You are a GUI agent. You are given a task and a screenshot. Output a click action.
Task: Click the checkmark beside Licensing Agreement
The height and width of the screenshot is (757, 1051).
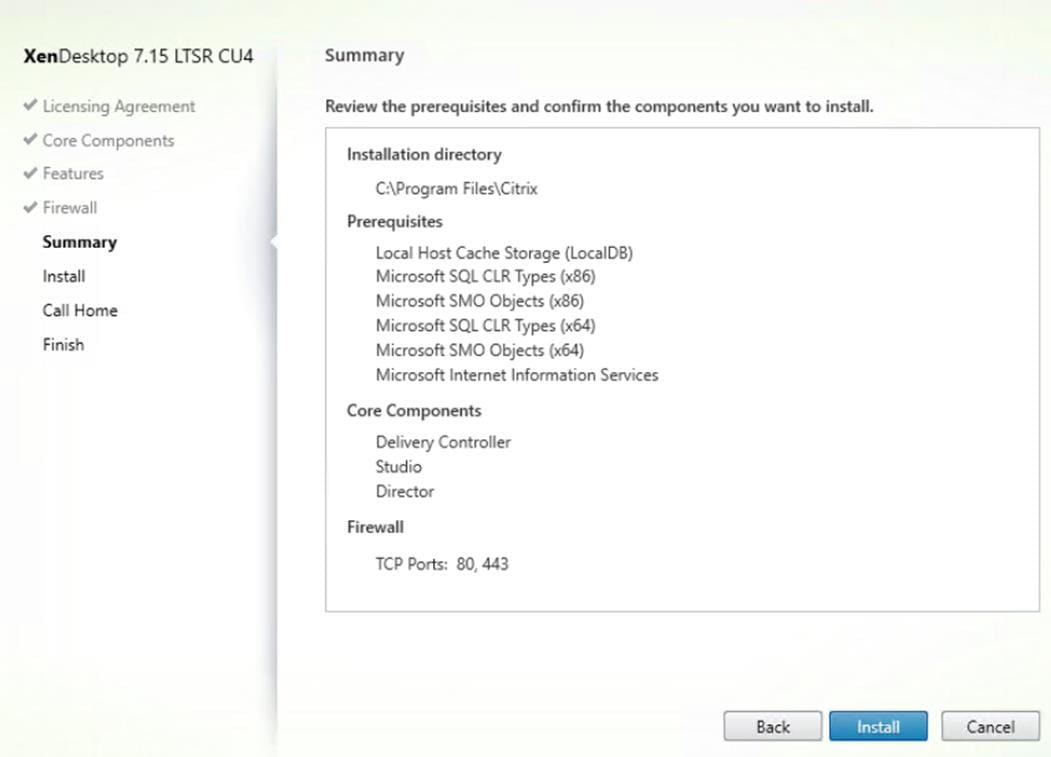[x=29, y=105]
